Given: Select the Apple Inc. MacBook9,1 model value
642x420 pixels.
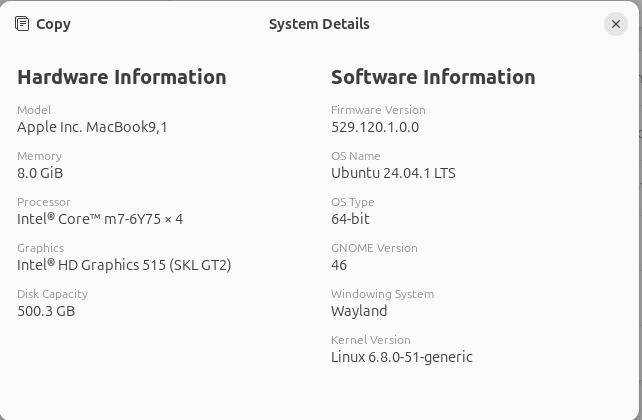Looking at the screenshot, I should click(x=92, y=127).
